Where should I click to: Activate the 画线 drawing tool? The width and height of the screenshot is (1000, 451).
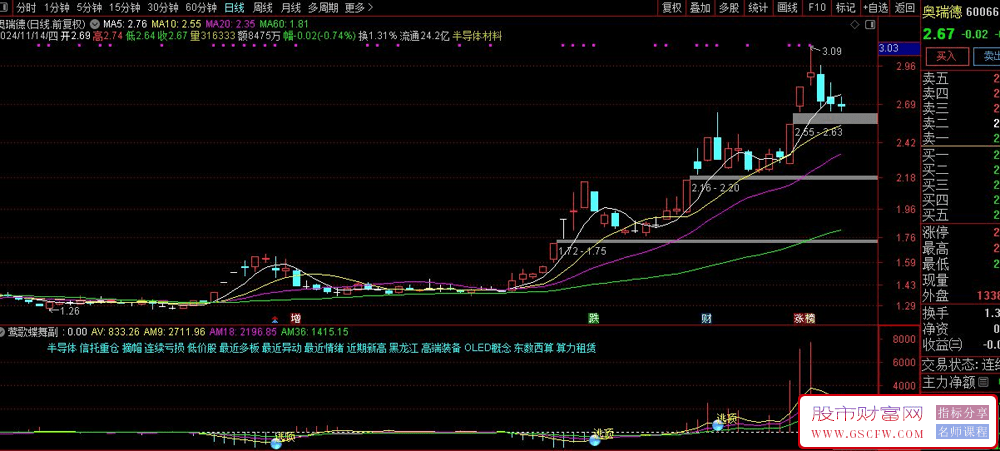pyautogui.click(x=788, y=8)
